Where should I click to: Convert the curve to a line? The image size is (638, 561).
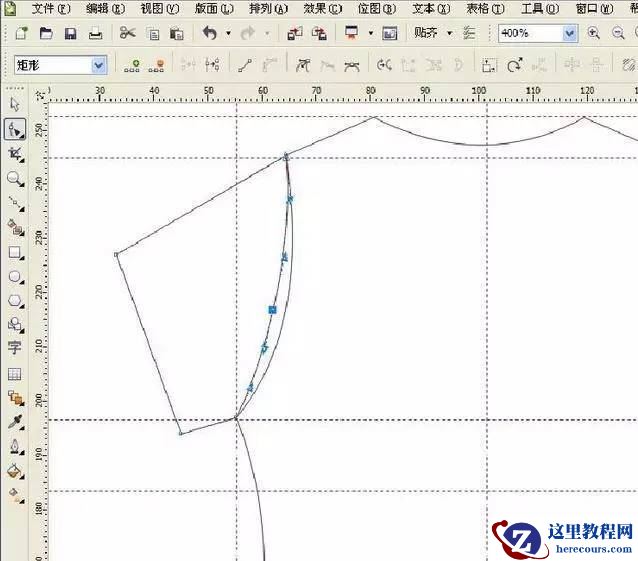245,65
